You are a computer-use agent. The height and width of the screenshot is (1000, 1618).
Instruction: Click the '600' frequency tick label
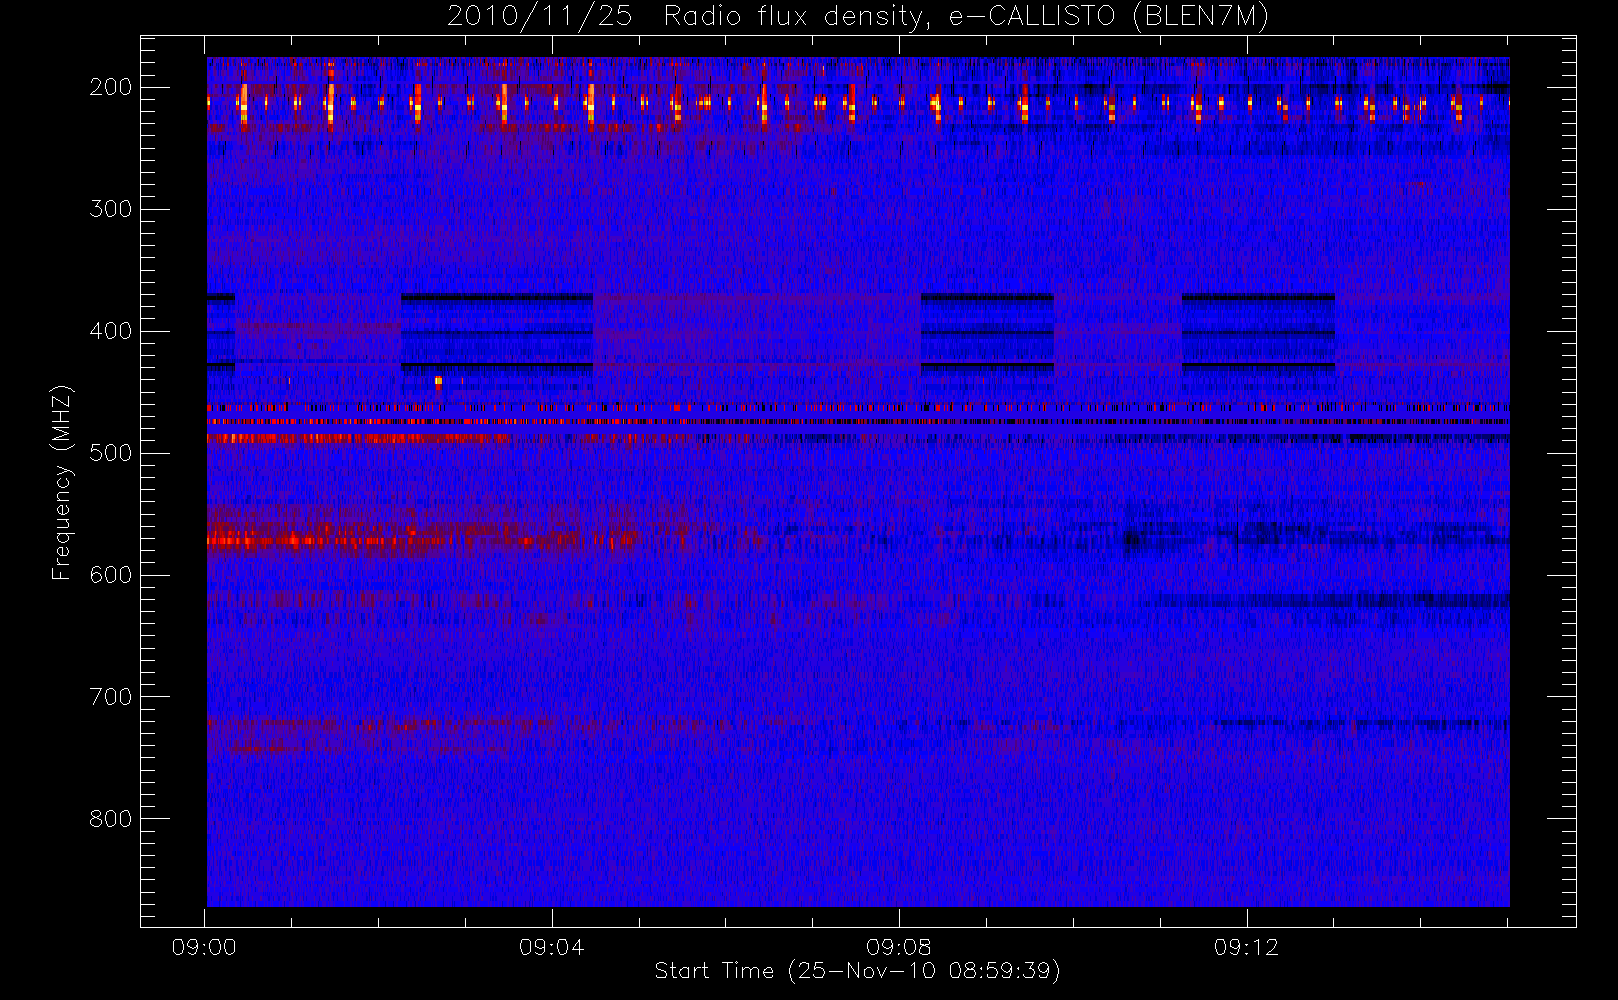point(111,575)
